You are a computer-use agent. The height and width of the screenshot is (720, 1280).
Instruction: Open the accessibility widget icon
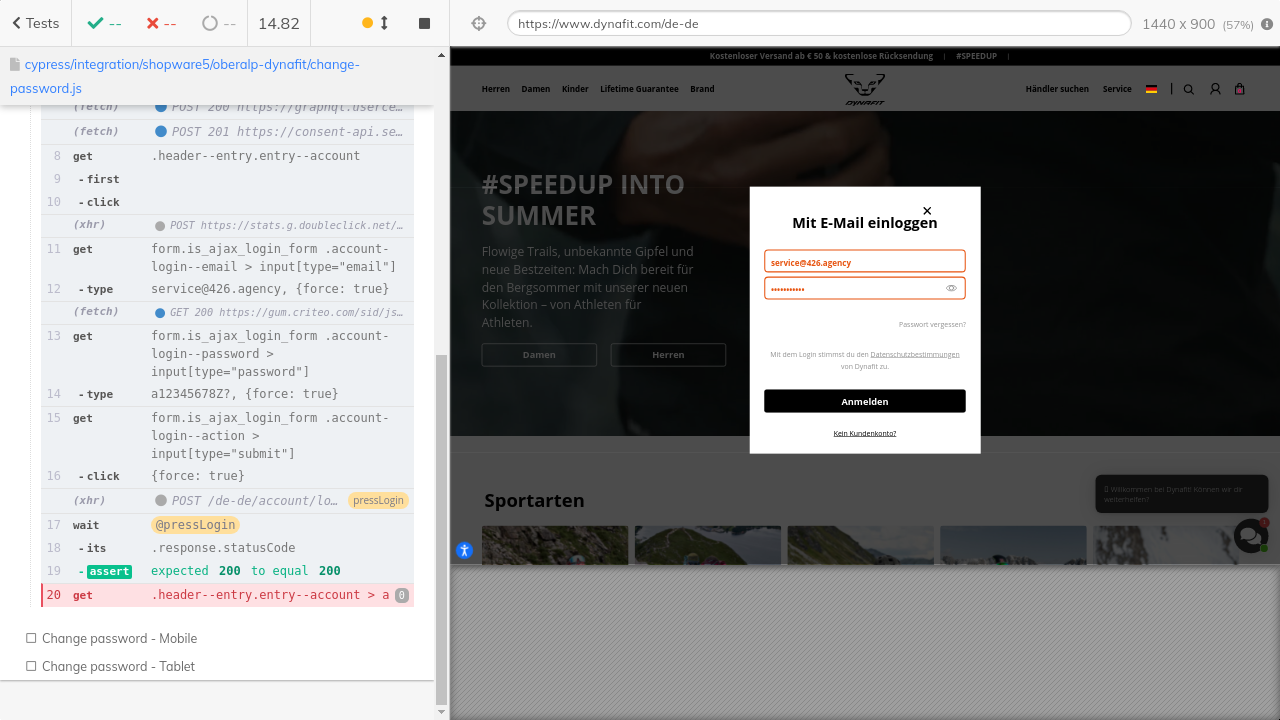coord(464,550)
